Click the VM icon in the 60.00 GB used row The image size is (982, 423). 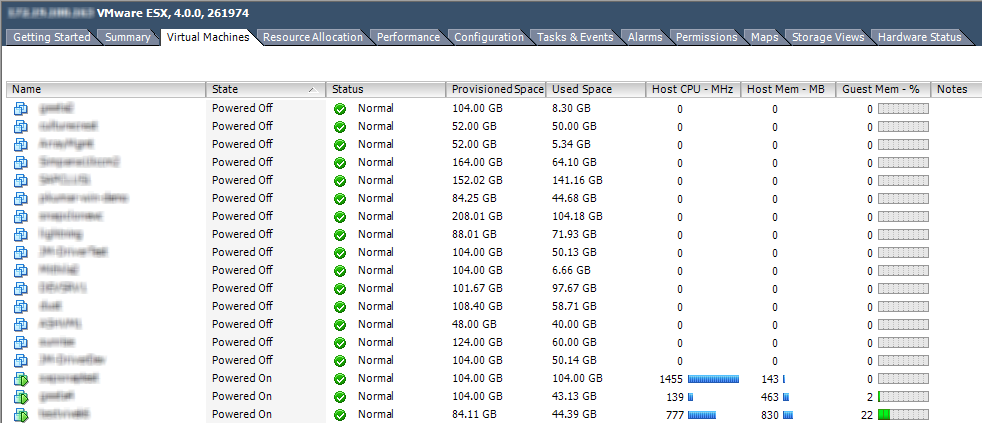[21, 343]
